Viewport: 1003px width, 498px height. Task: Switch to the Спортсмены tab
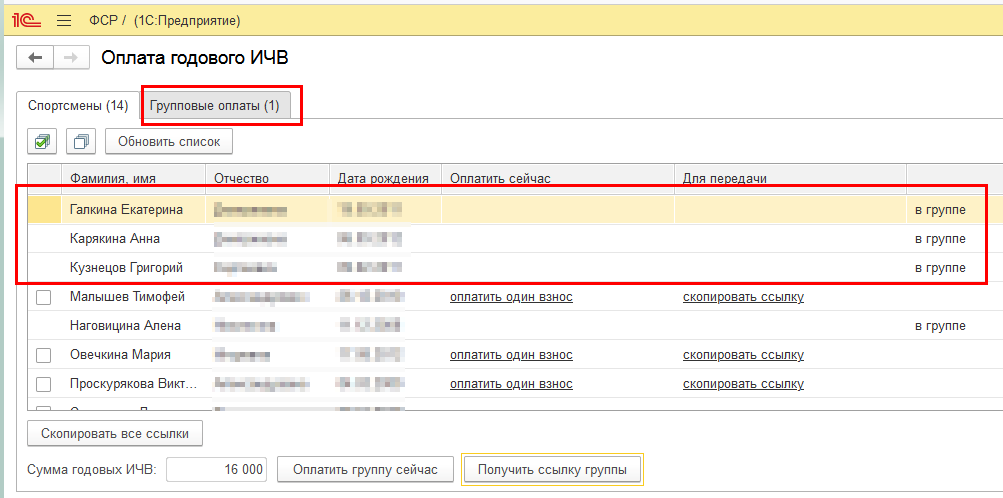click(78, 105)
